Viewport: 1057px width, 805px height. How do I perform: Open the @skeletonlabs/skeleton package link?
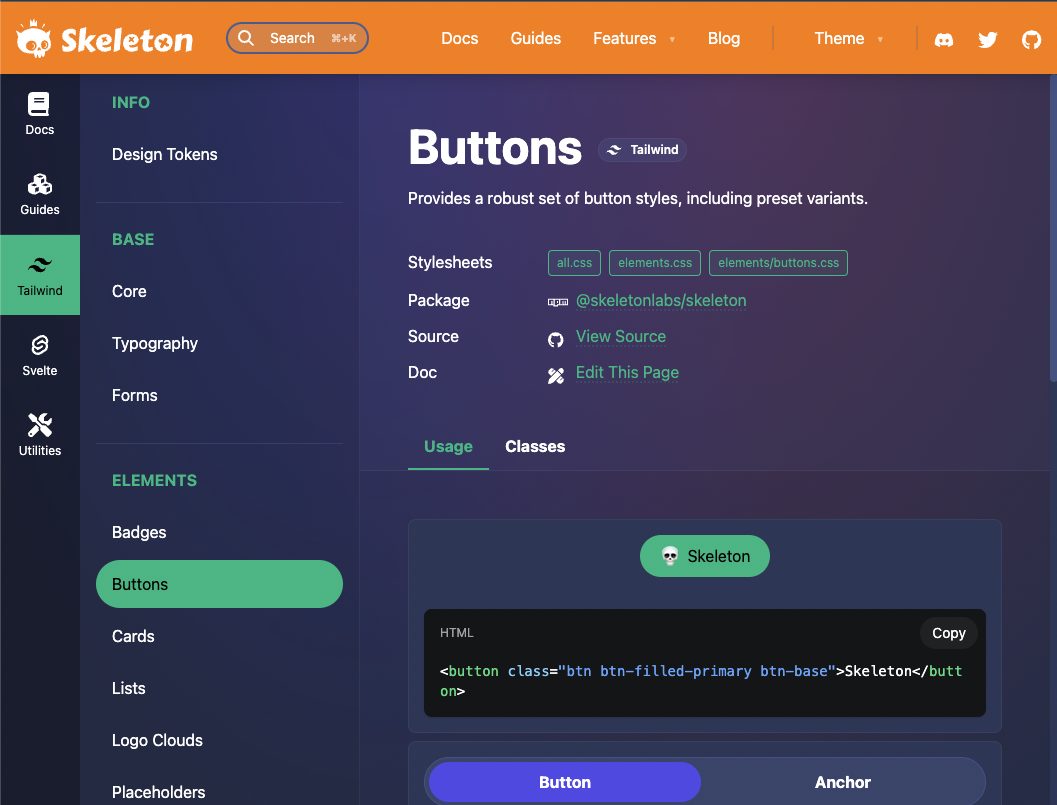tap(661, 301)
